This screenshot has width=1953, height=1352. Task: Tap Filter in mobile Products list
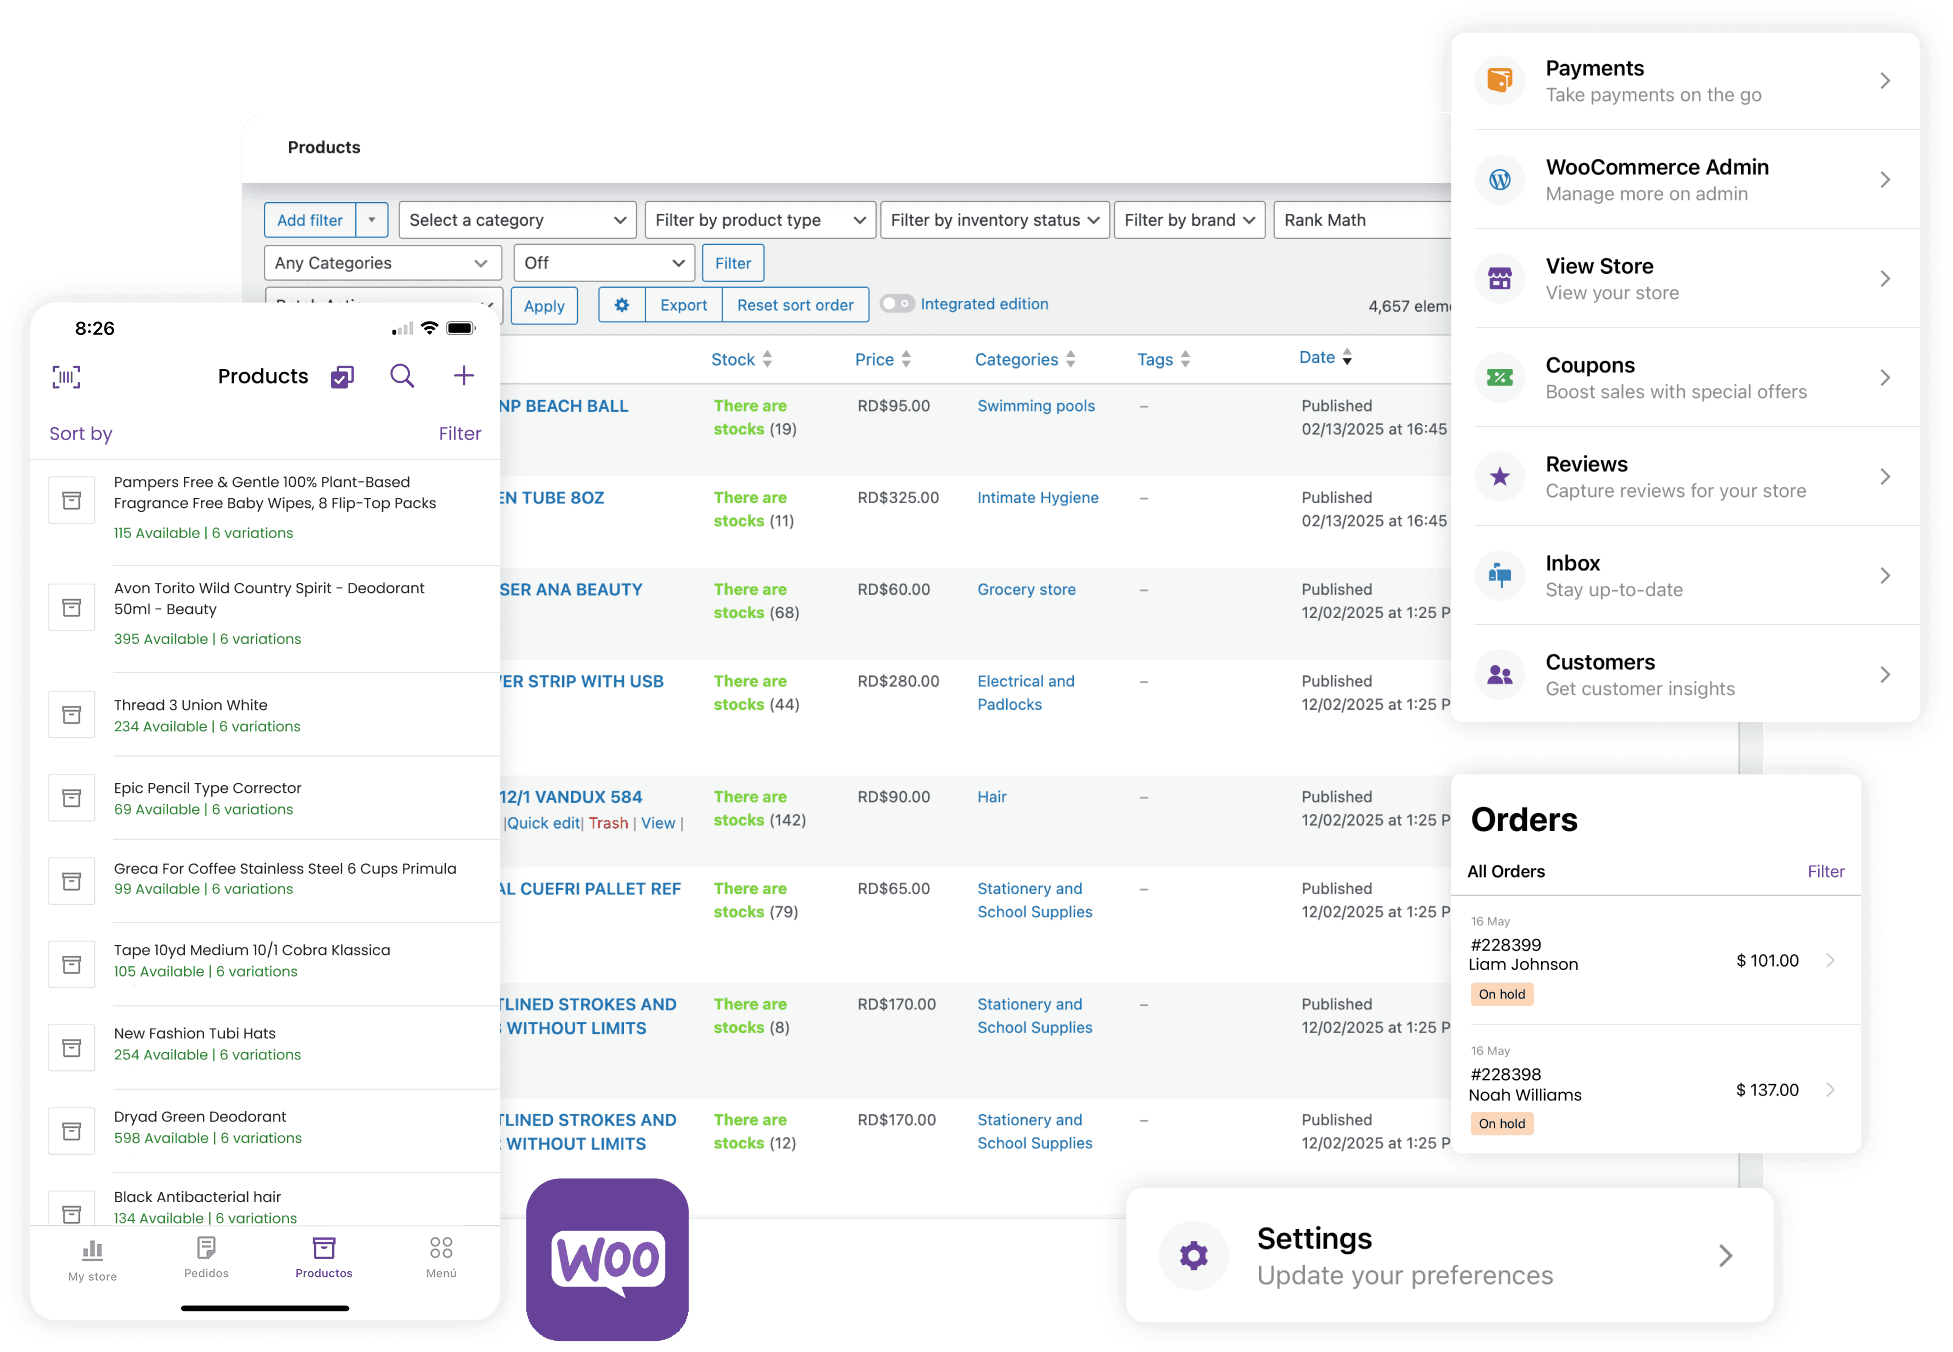[460, 434]
